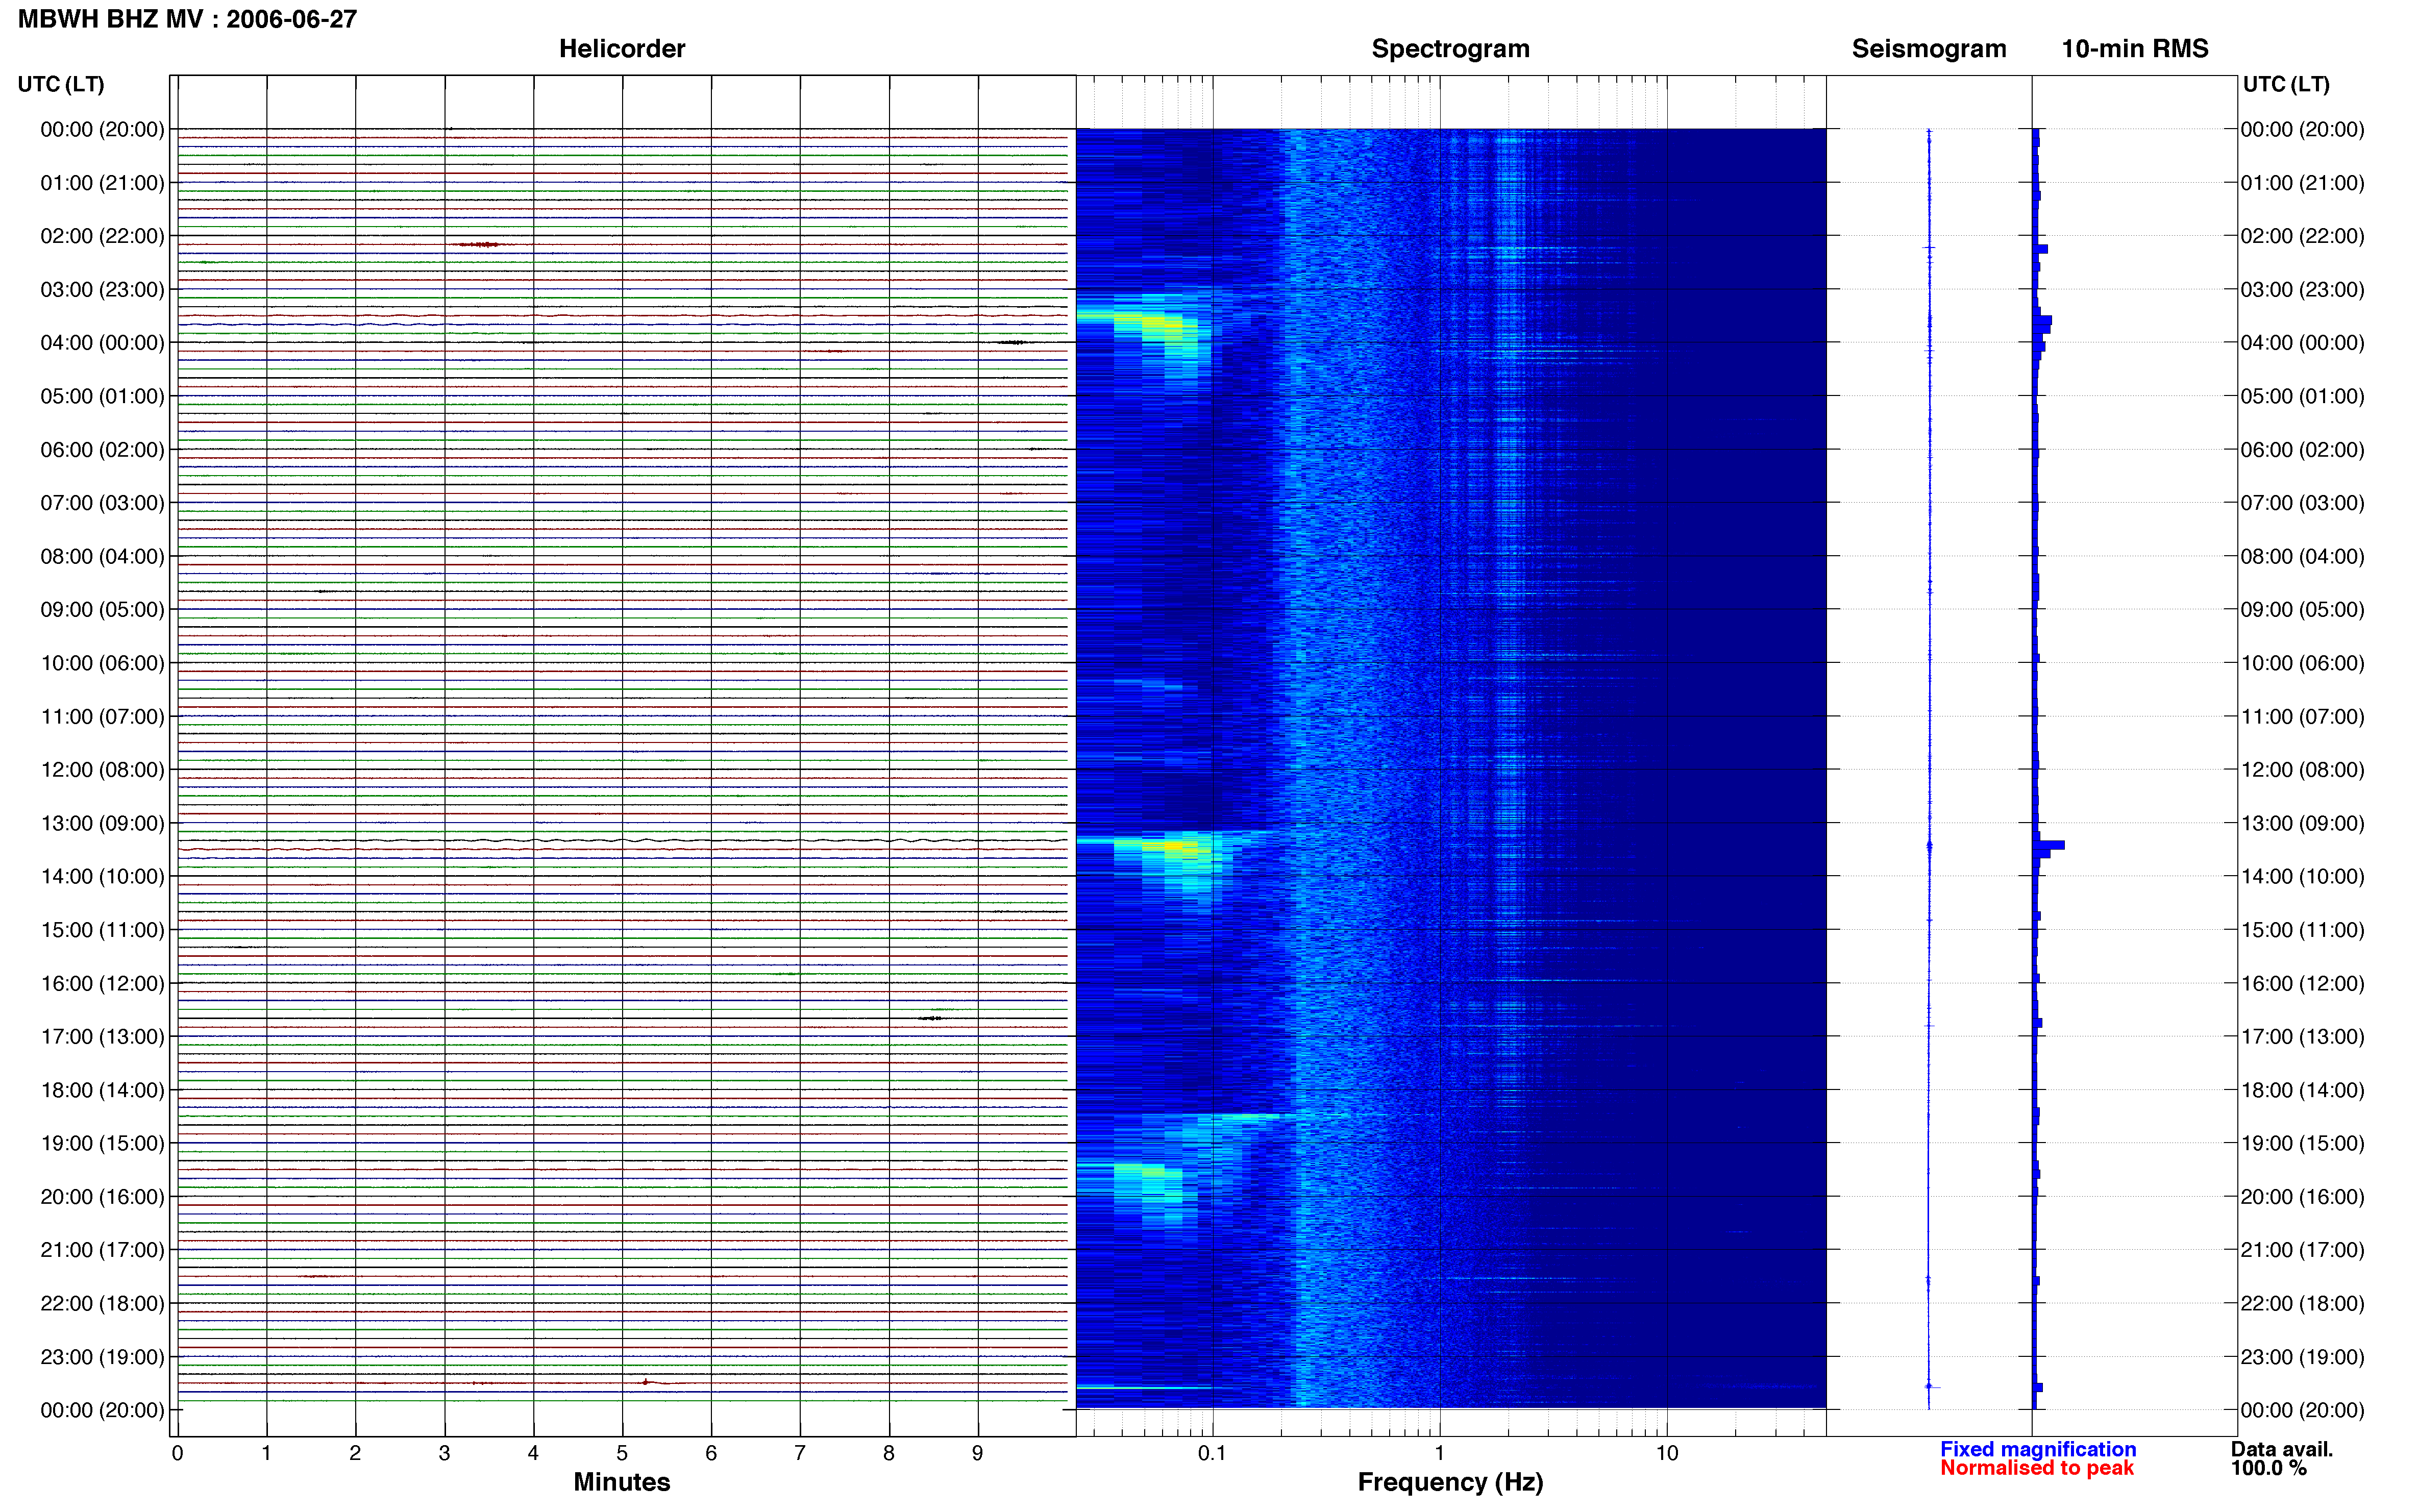
Task: Click right time label '14:00 (10:00)'
Action: point(2302,877)
